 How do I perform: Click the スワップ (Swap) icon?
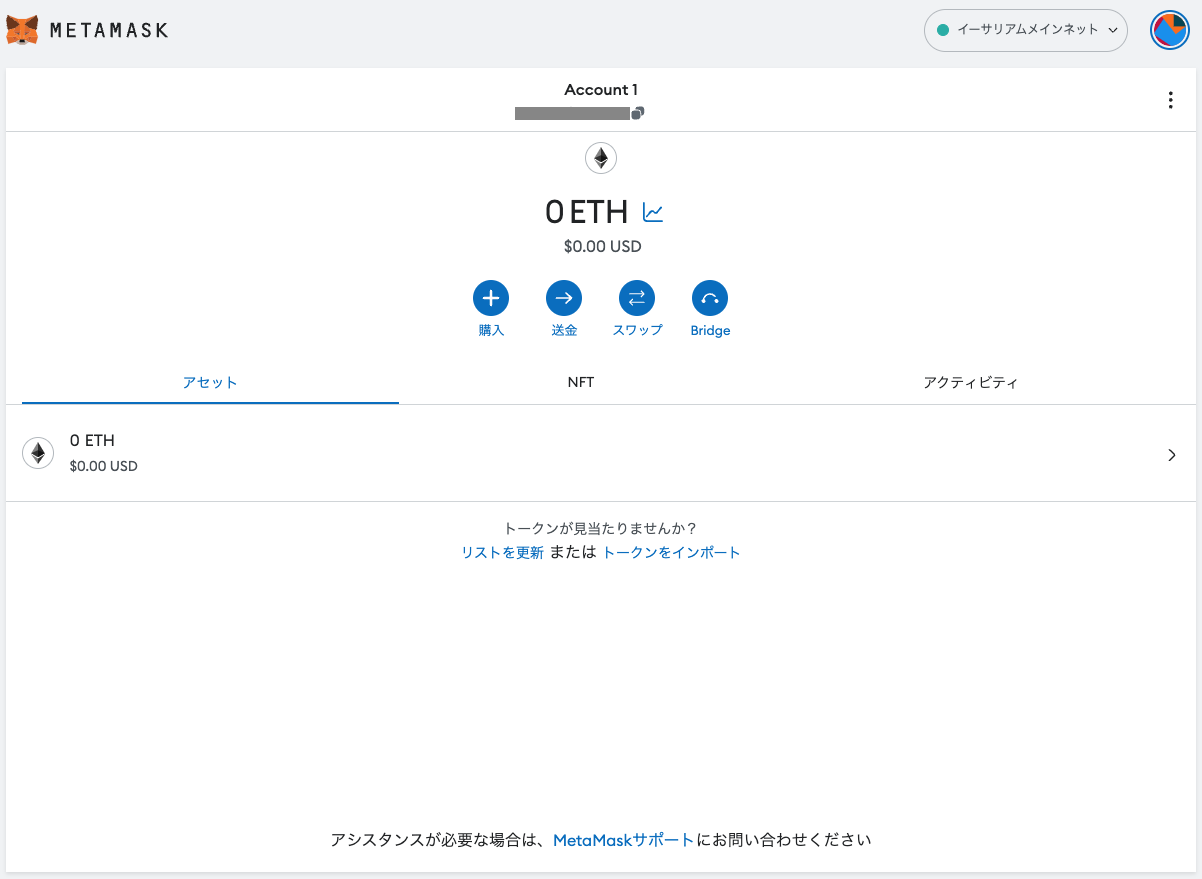pos(637,298)
